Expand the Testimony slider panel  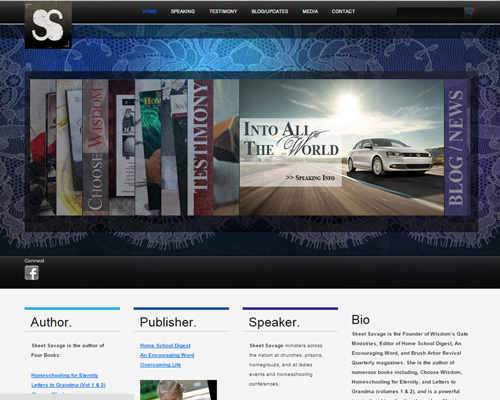(x=201, y=147)
